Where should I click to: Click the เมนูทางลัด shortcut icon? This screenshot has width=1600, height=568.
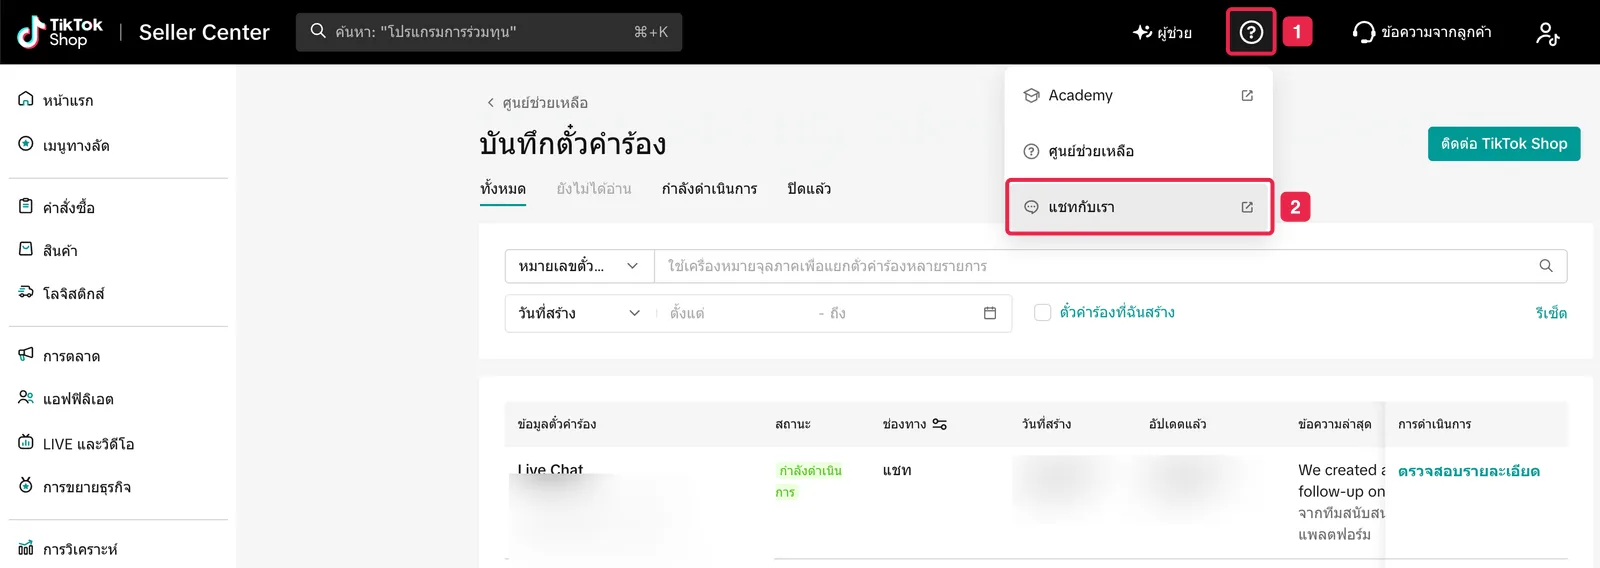click(26, 144)
